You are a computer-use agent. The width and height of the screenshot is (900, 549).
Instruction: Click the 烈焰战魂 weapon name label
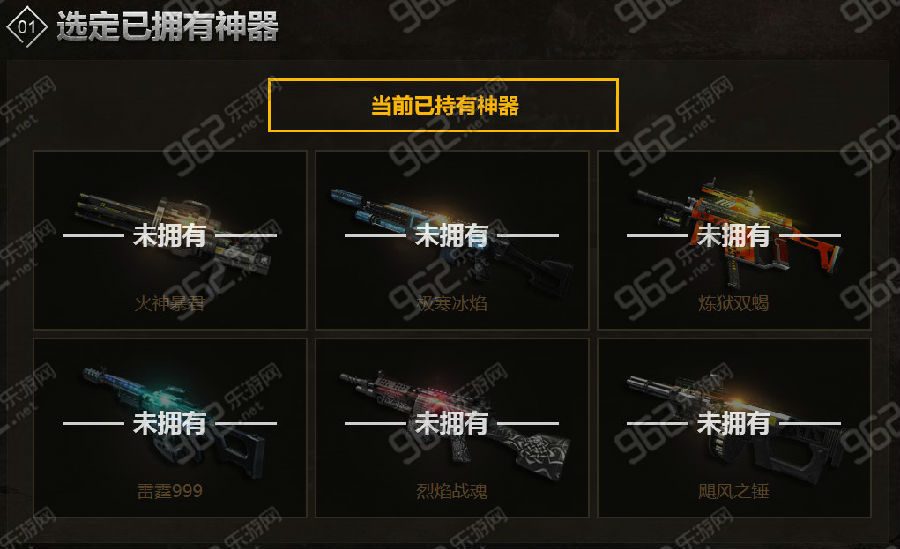(452, 491)
